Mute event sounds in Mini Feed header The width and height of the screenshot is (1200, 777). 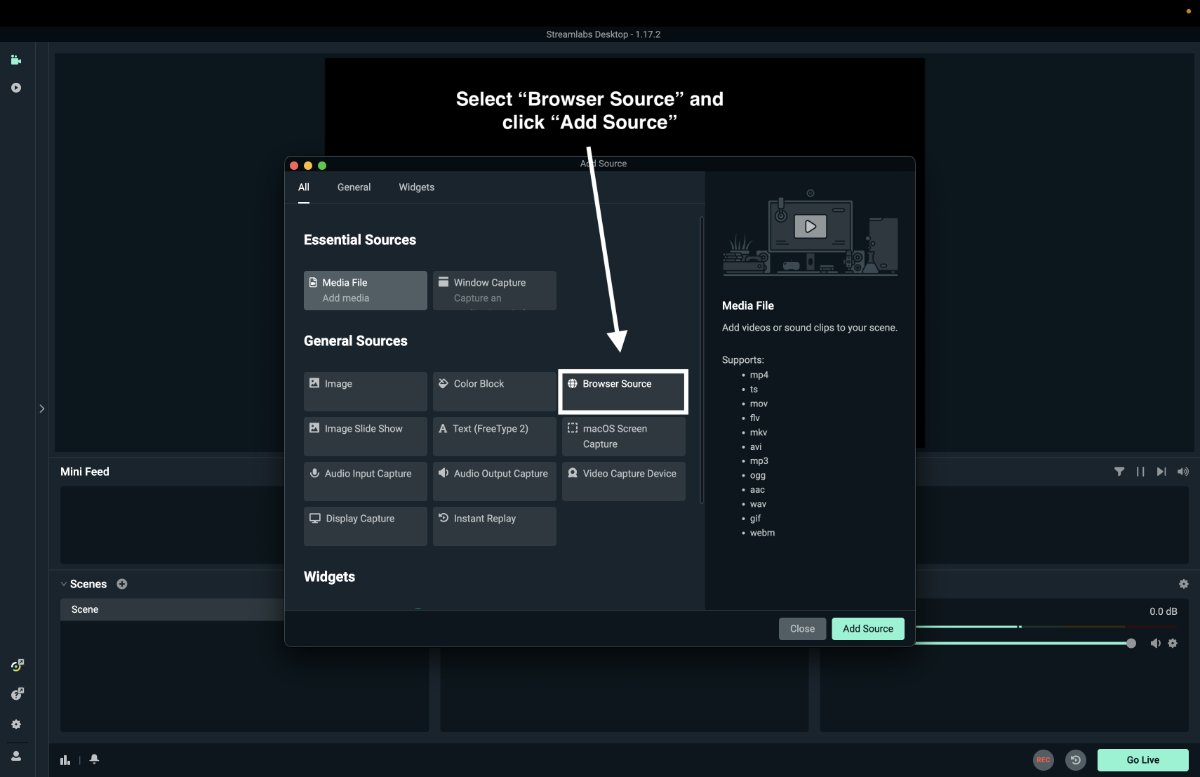1183,472
